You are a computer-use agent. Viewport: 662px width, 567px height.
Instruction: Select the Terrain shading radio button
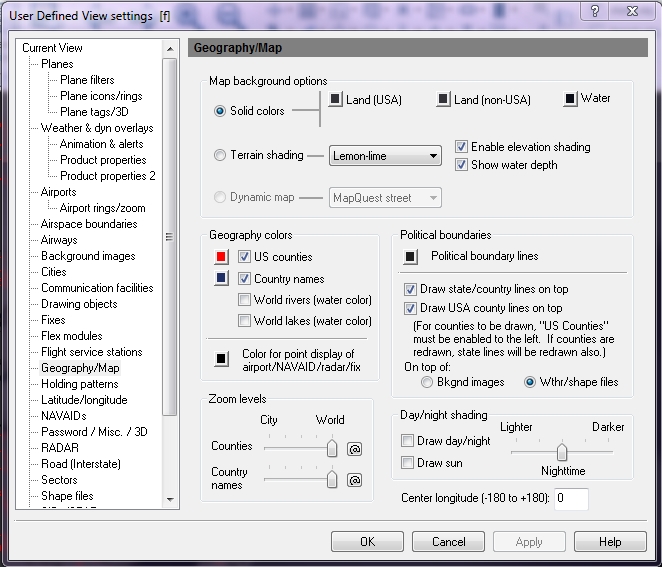point(220,155)
